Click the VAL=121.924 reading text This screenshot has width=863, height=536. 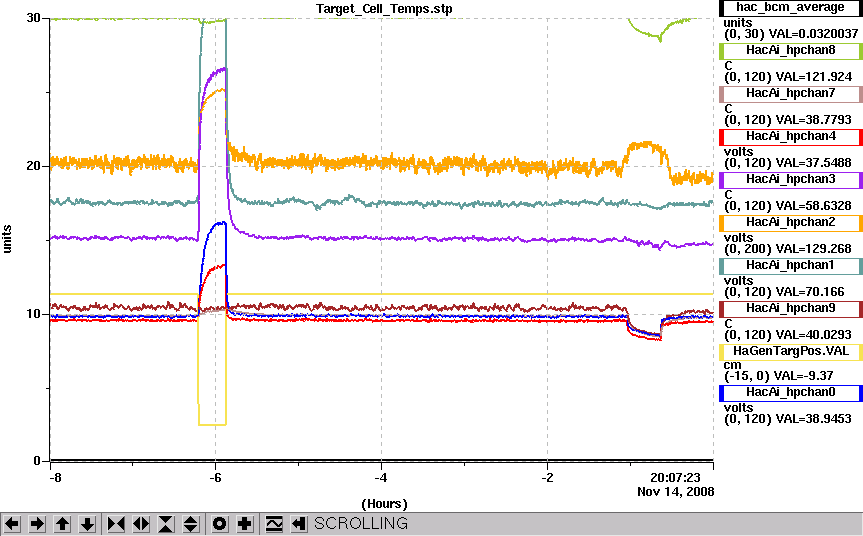click(x=813, y=77)
